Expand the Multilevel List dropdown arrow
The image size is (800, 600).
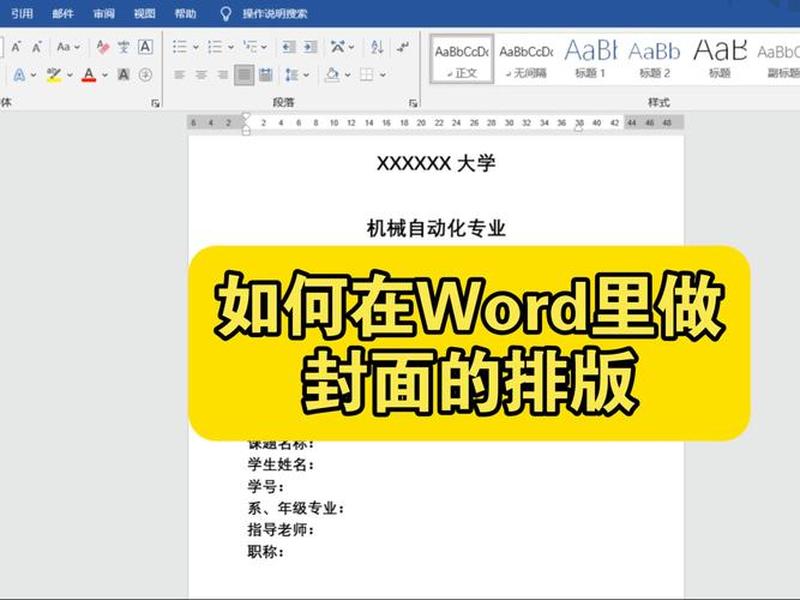[264, 47]
